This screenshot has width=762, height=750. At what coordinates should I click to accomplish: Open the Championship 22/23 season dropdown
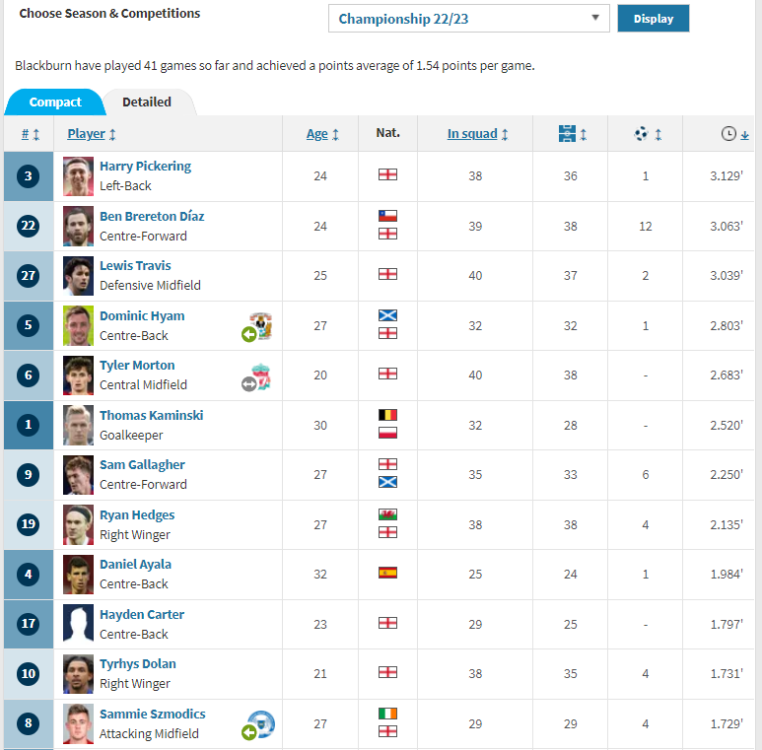tap(468, 19)
